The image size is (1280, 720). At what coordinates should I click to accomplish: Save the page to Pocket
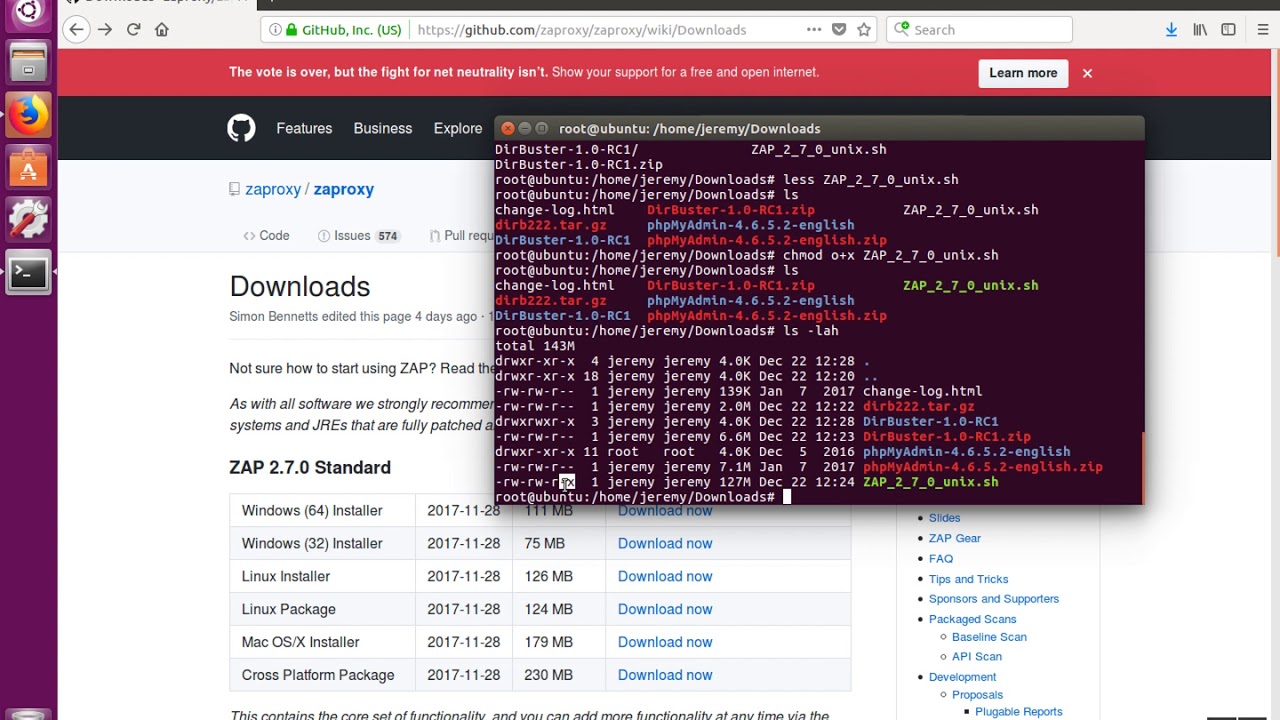click(839, 30)
